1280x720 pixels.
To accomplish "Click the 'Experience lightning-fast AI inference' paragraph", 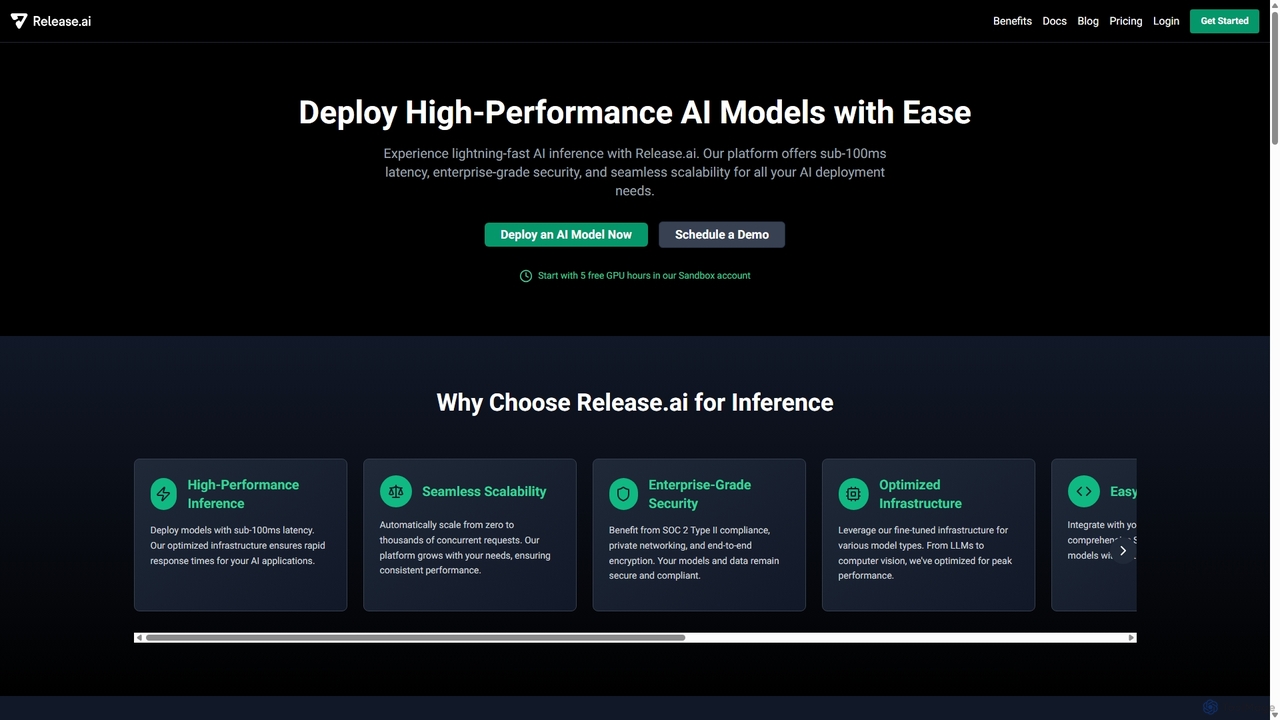I will pos(635,172).
